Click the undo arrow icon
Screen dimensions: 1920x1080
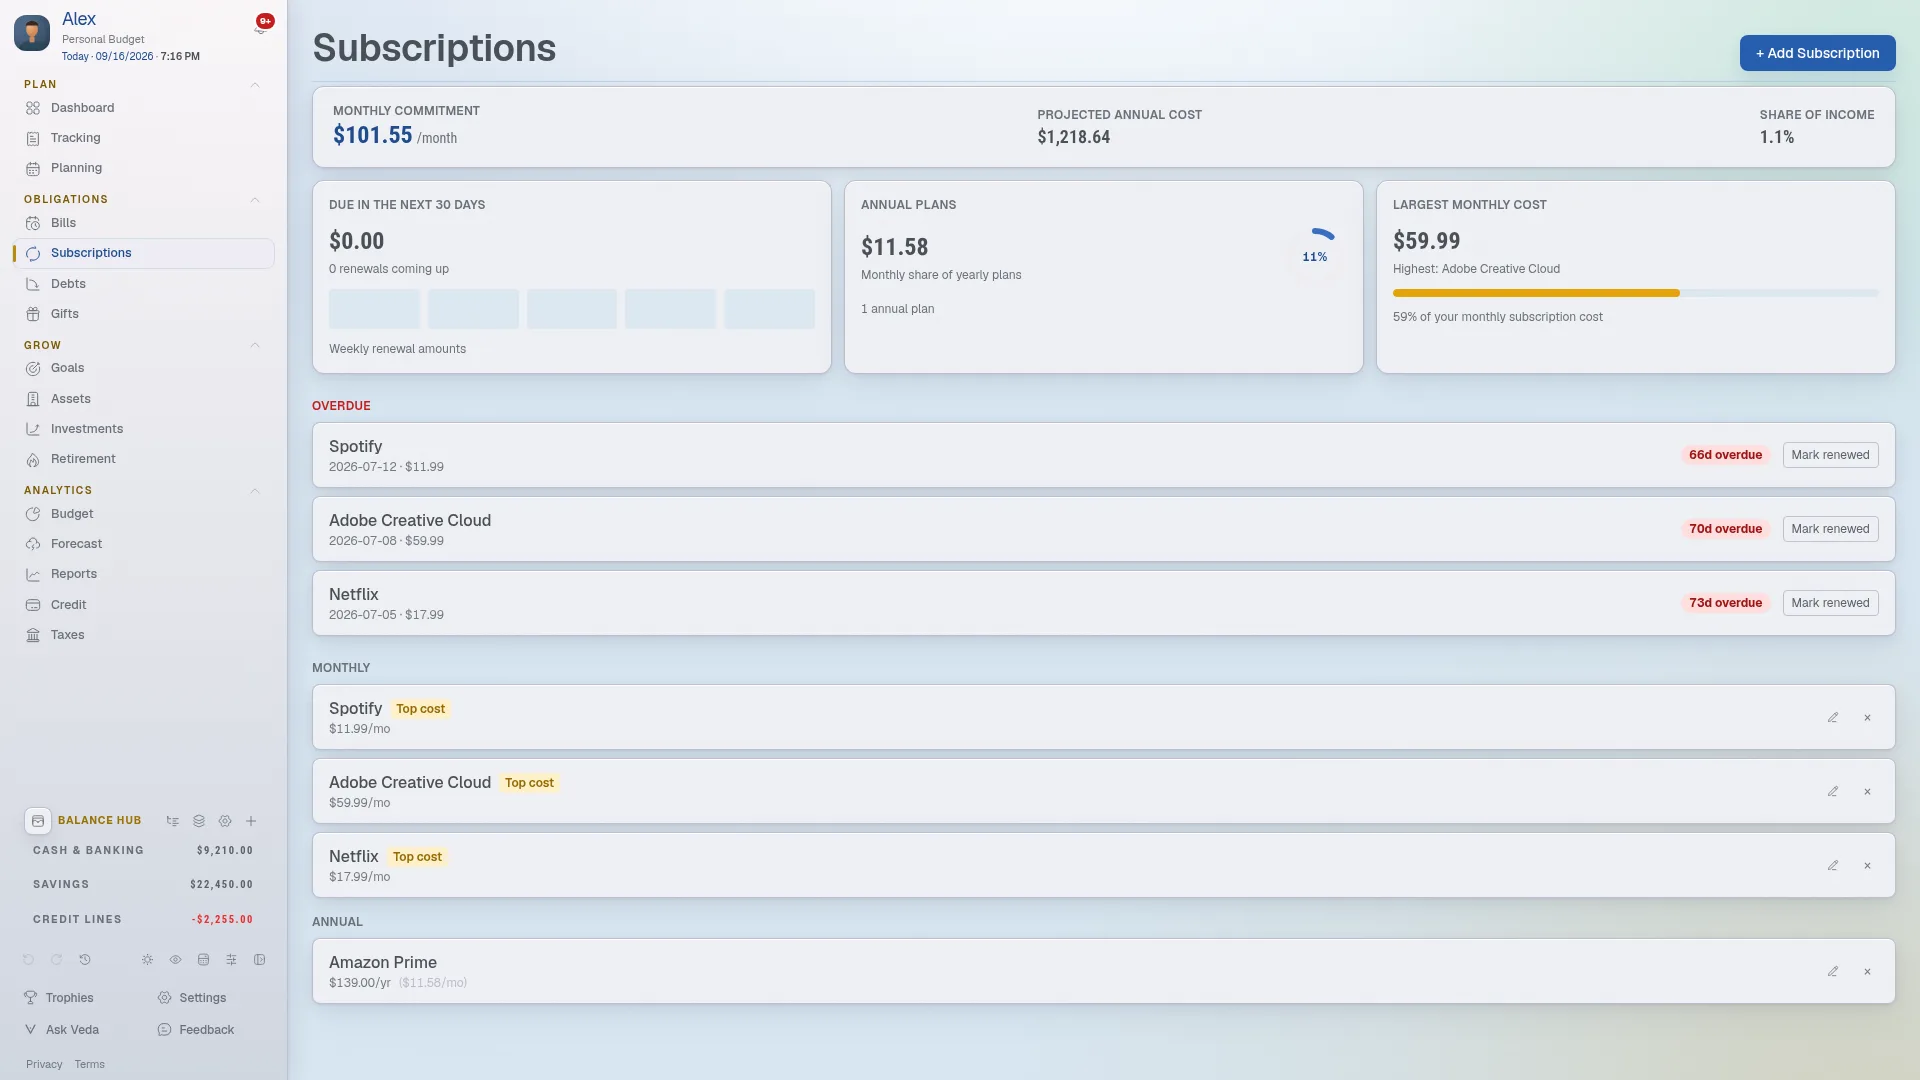pos(28,960)
